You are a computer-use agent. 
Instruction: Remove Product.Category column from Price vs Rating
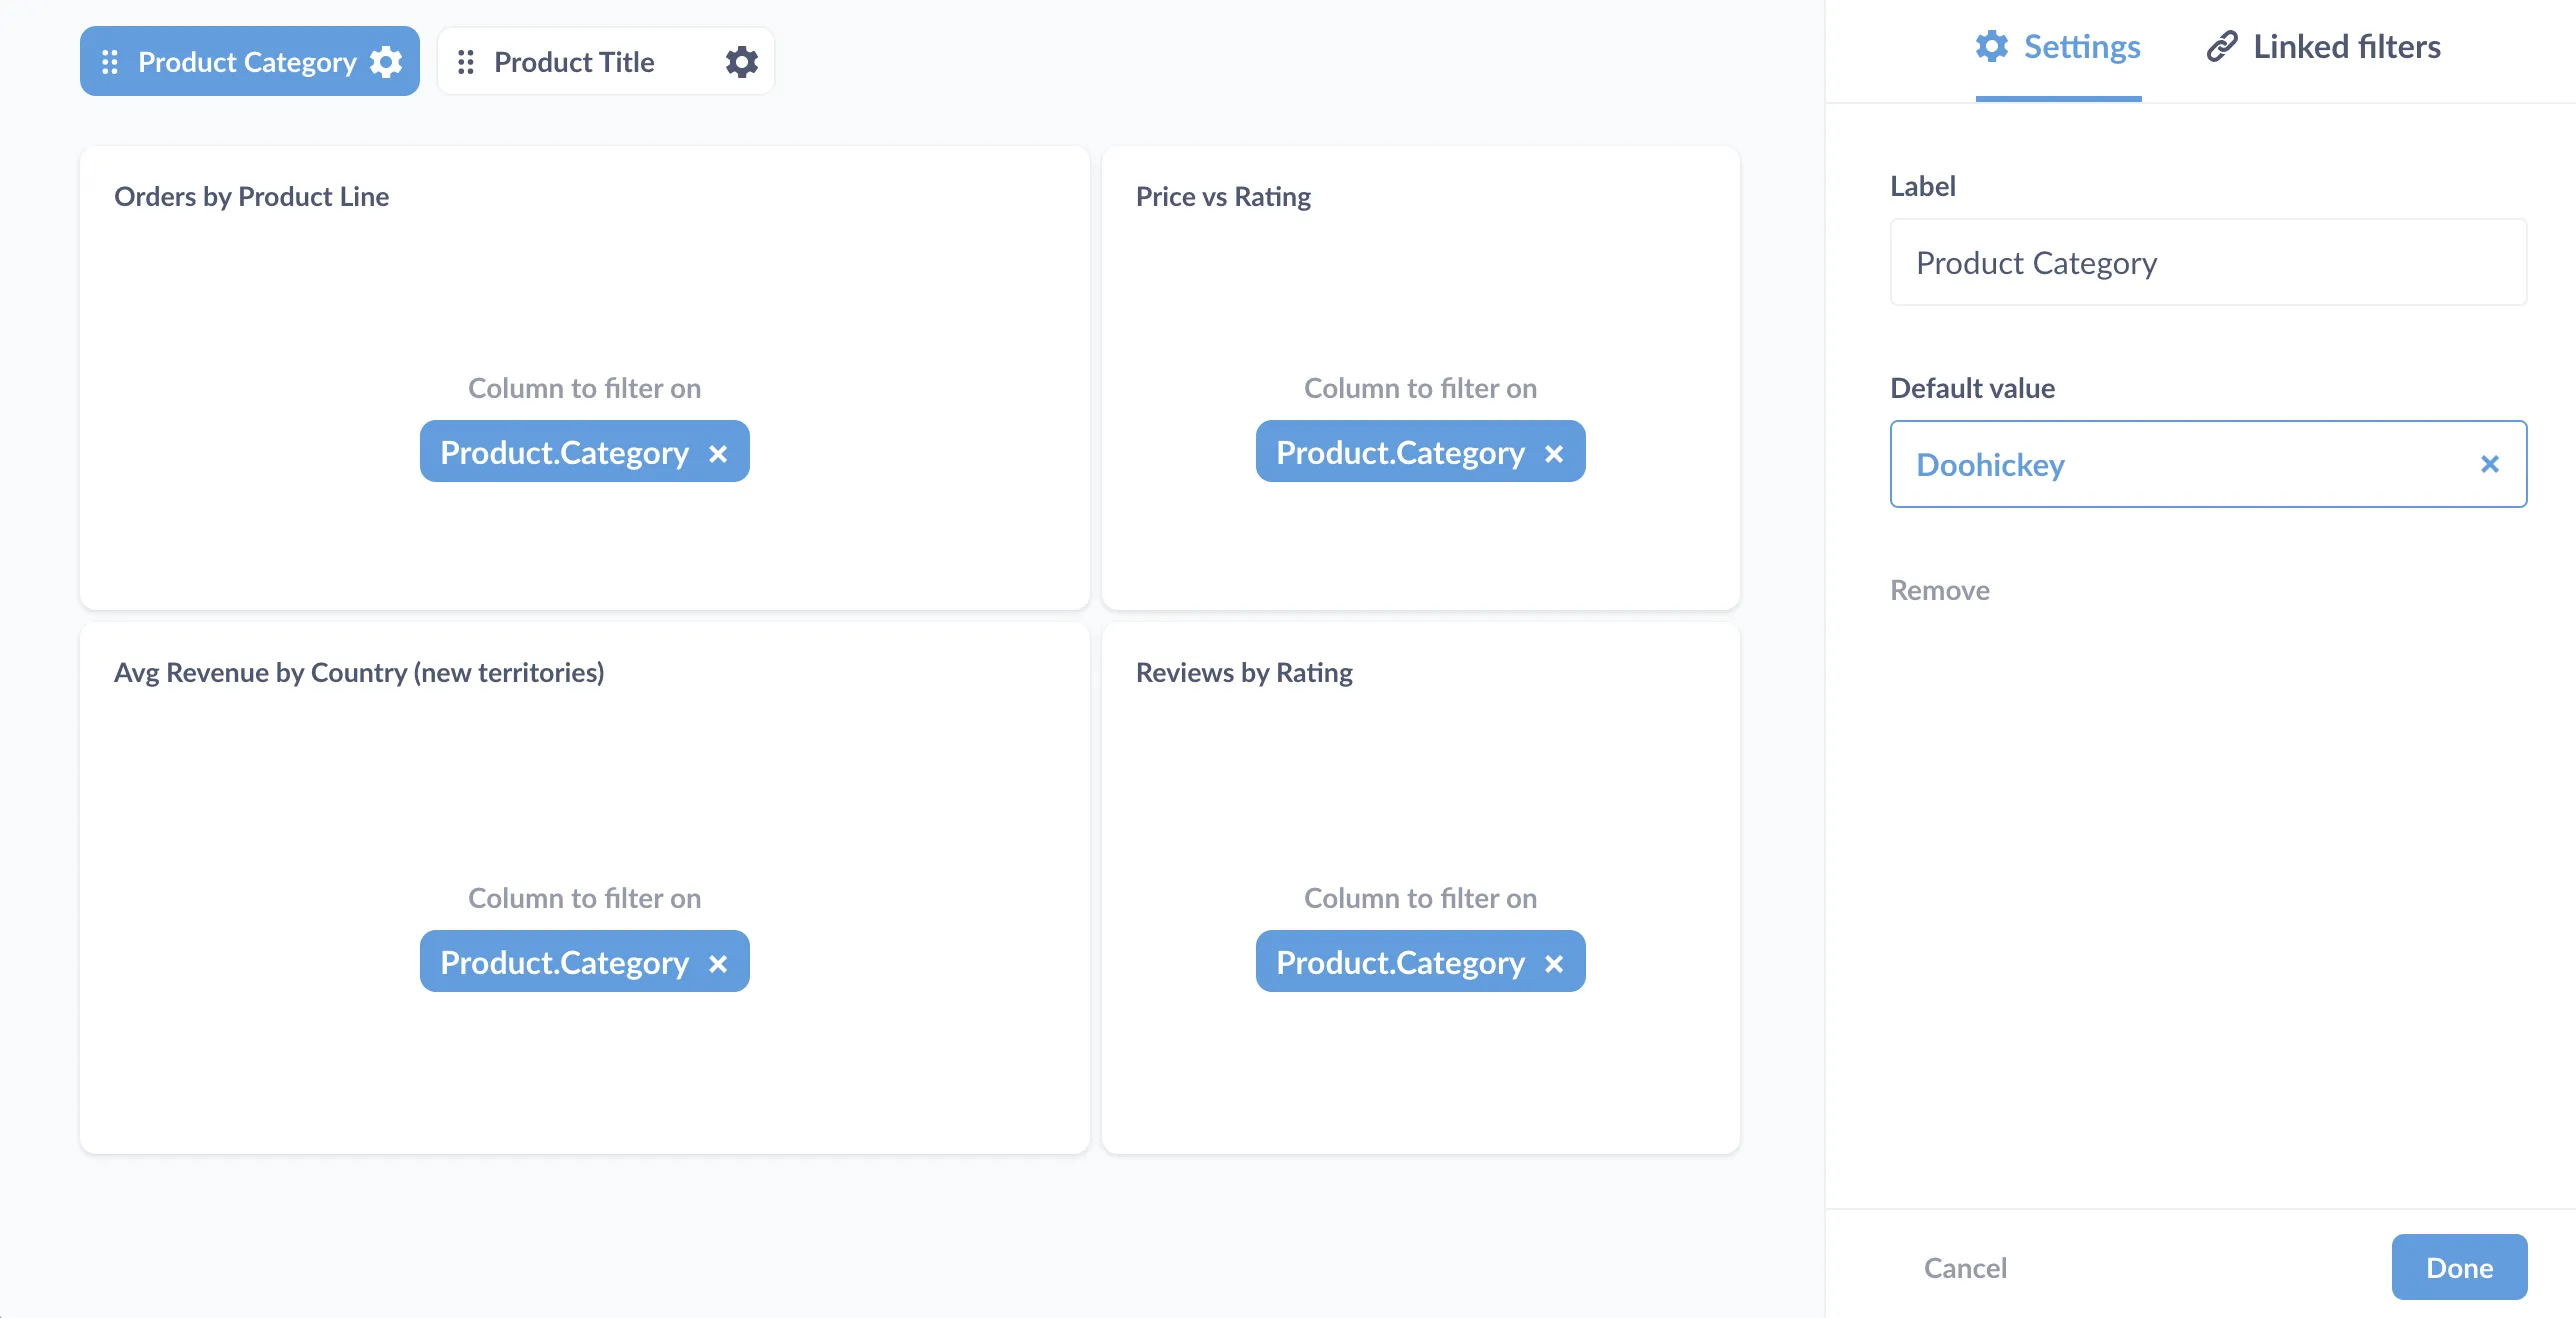click(1554, 453)
